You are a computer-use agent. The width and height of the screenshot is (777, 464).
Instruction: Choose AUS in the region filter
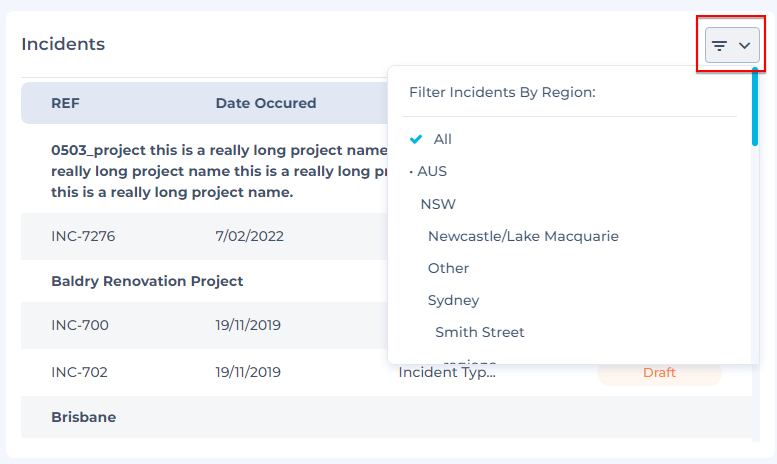pos(432,171)
